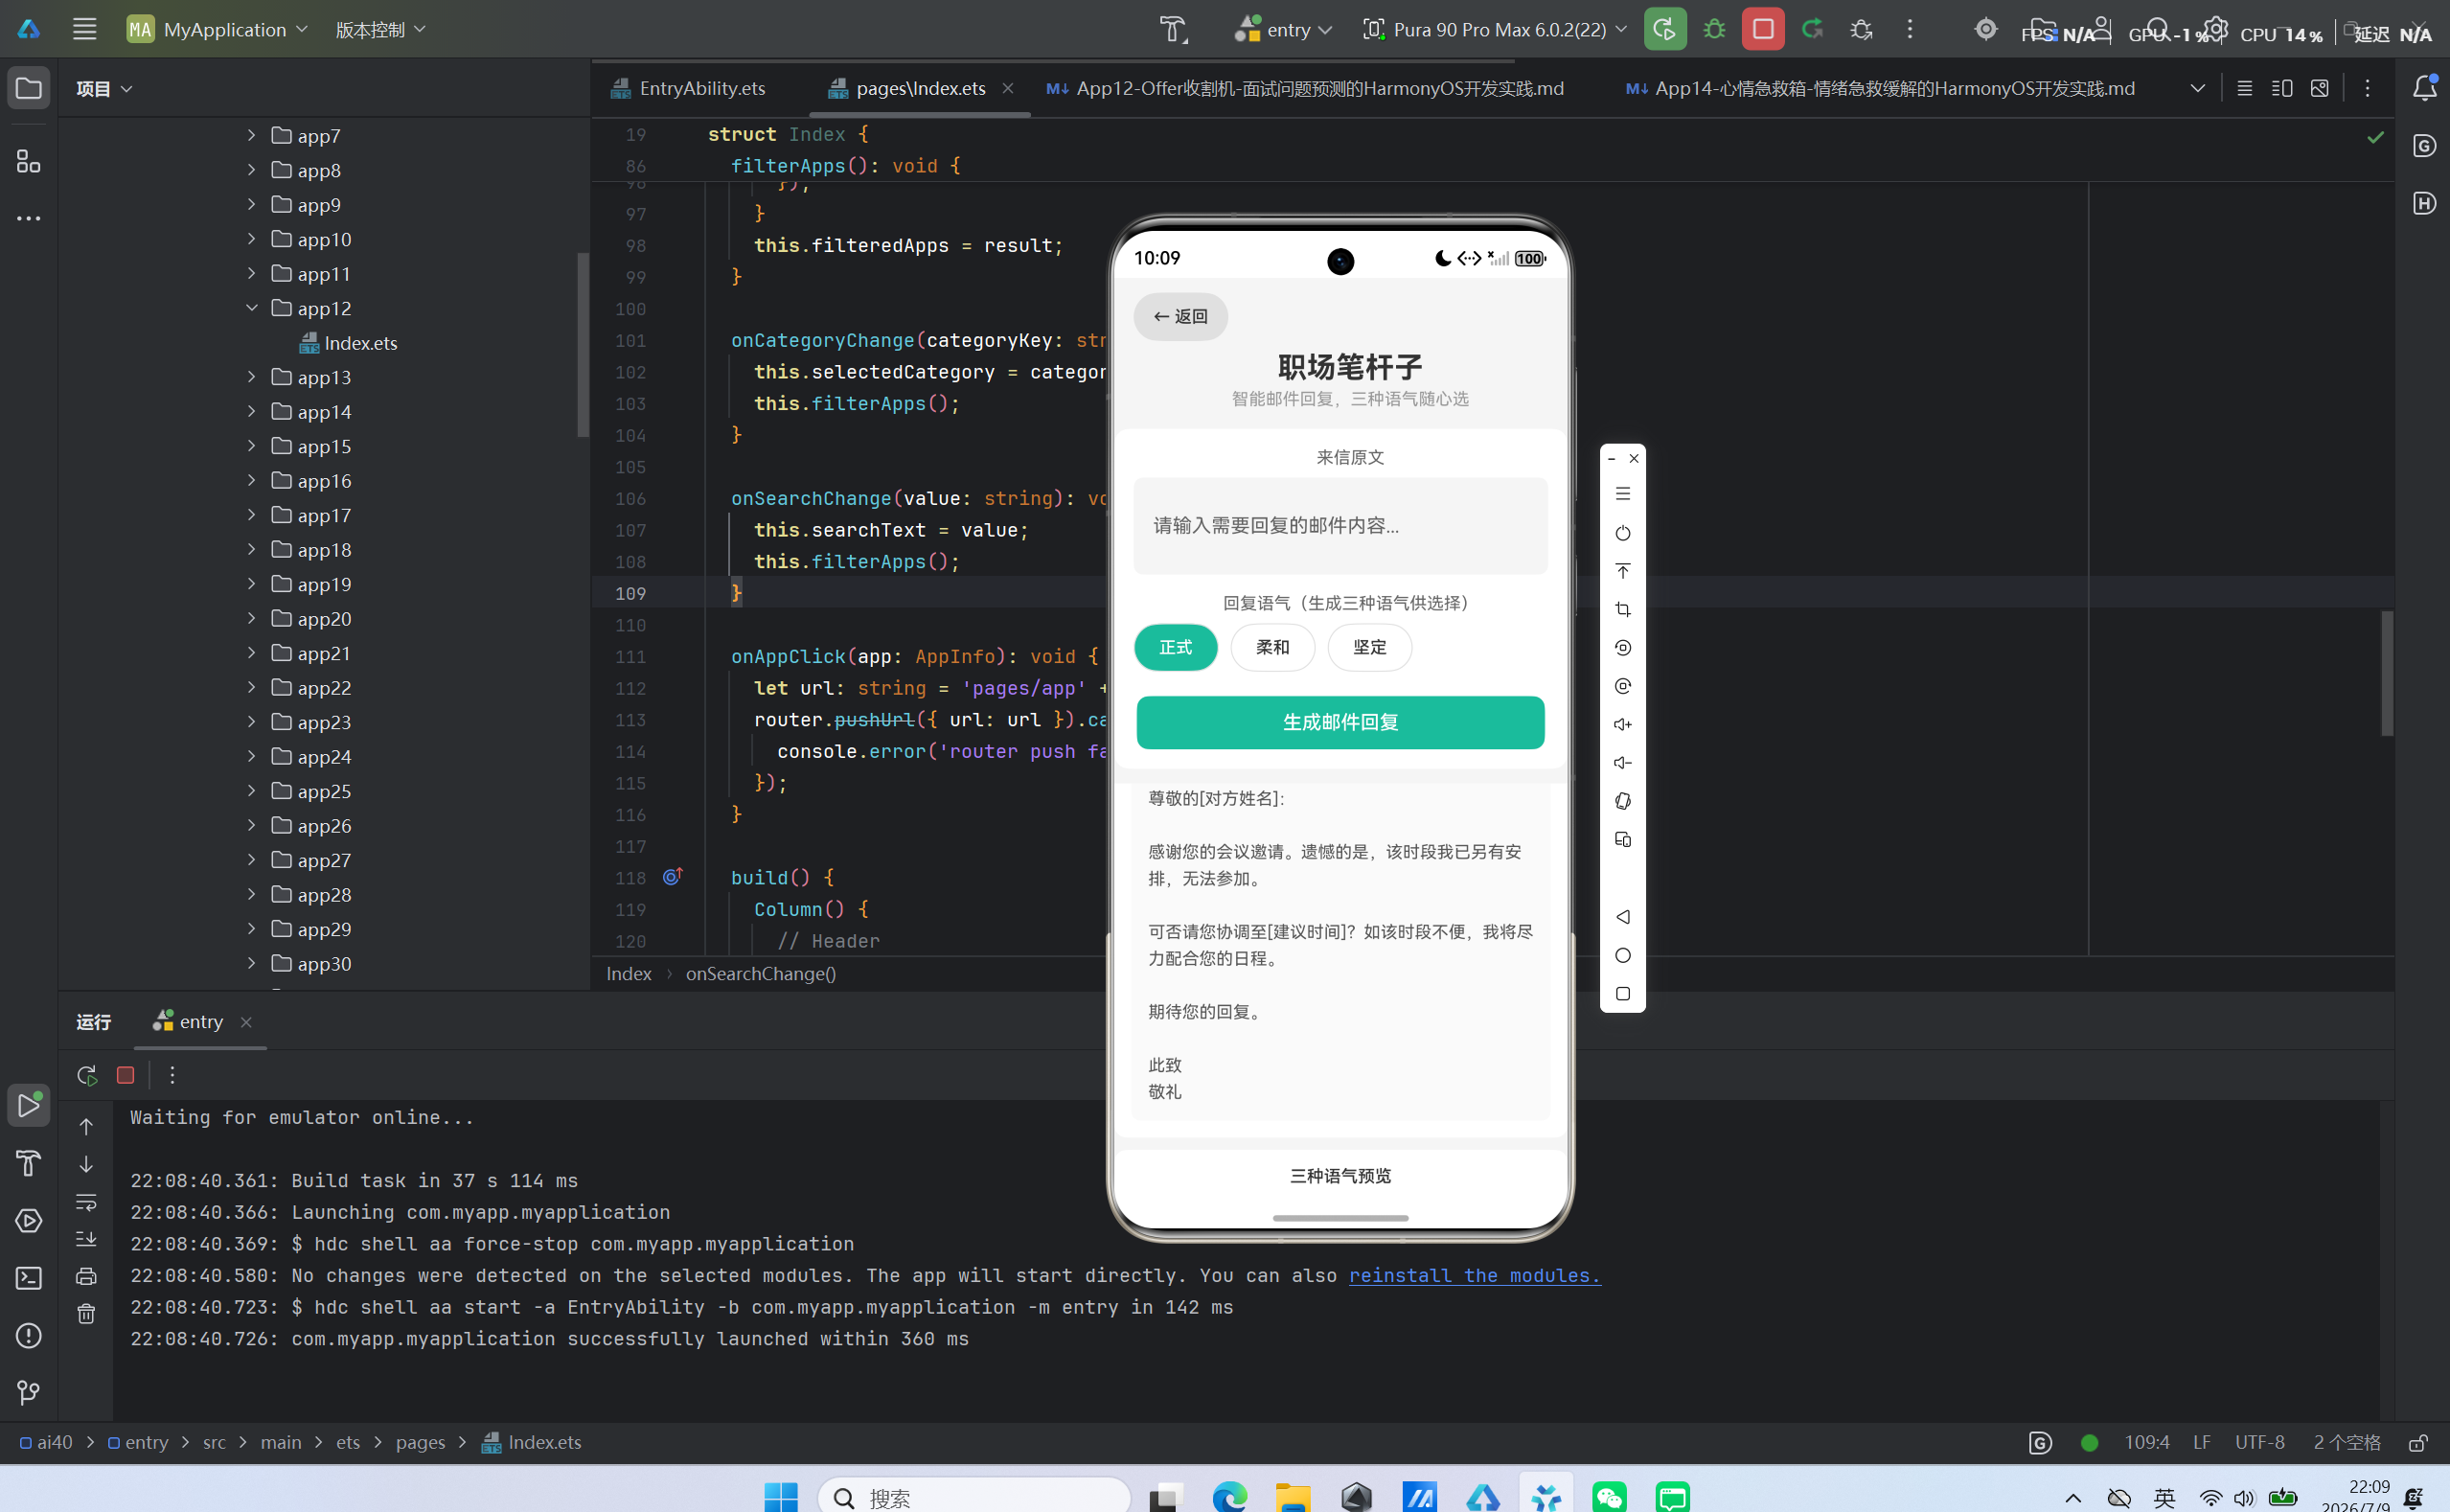2450x1512 pixels.
Task: Rerun entry in the Run panel
Action: pyautogui.click(x=86, y=1075)
